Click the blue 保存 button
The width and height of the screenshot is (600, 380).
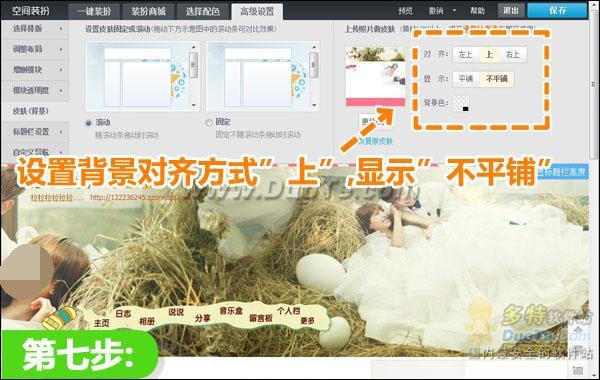click(557, 10)
